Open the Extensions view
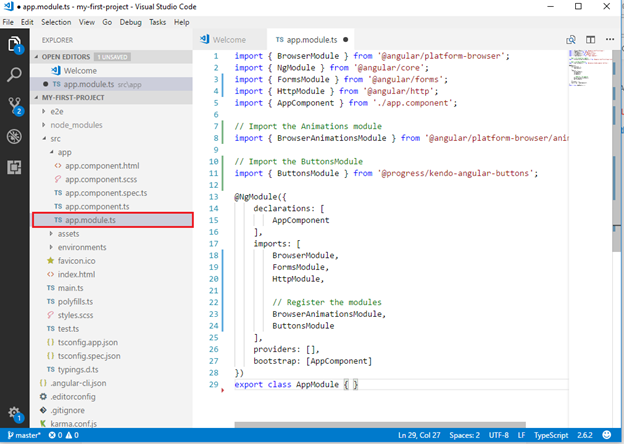The height and width of the screenshot is (444, 624). (x=16, y=167)
